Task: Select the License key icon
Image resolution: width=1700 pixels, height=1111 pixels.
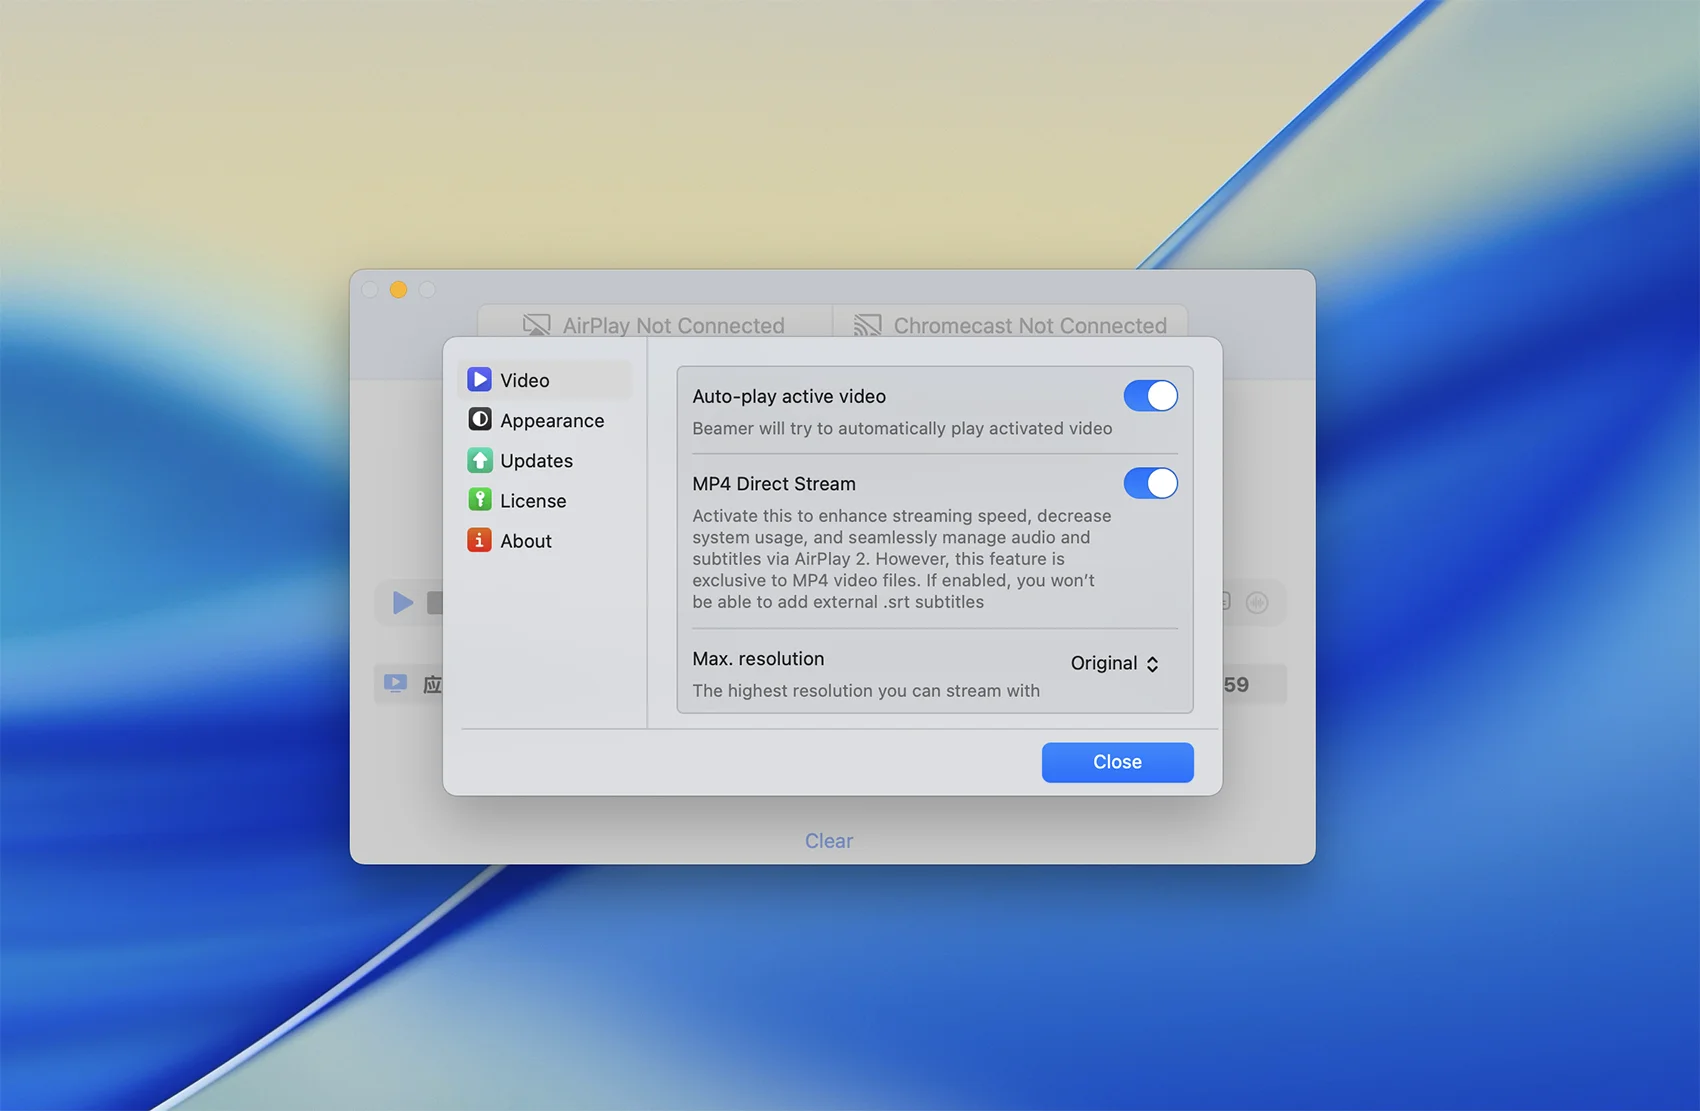Action: [x=479, y=500]
